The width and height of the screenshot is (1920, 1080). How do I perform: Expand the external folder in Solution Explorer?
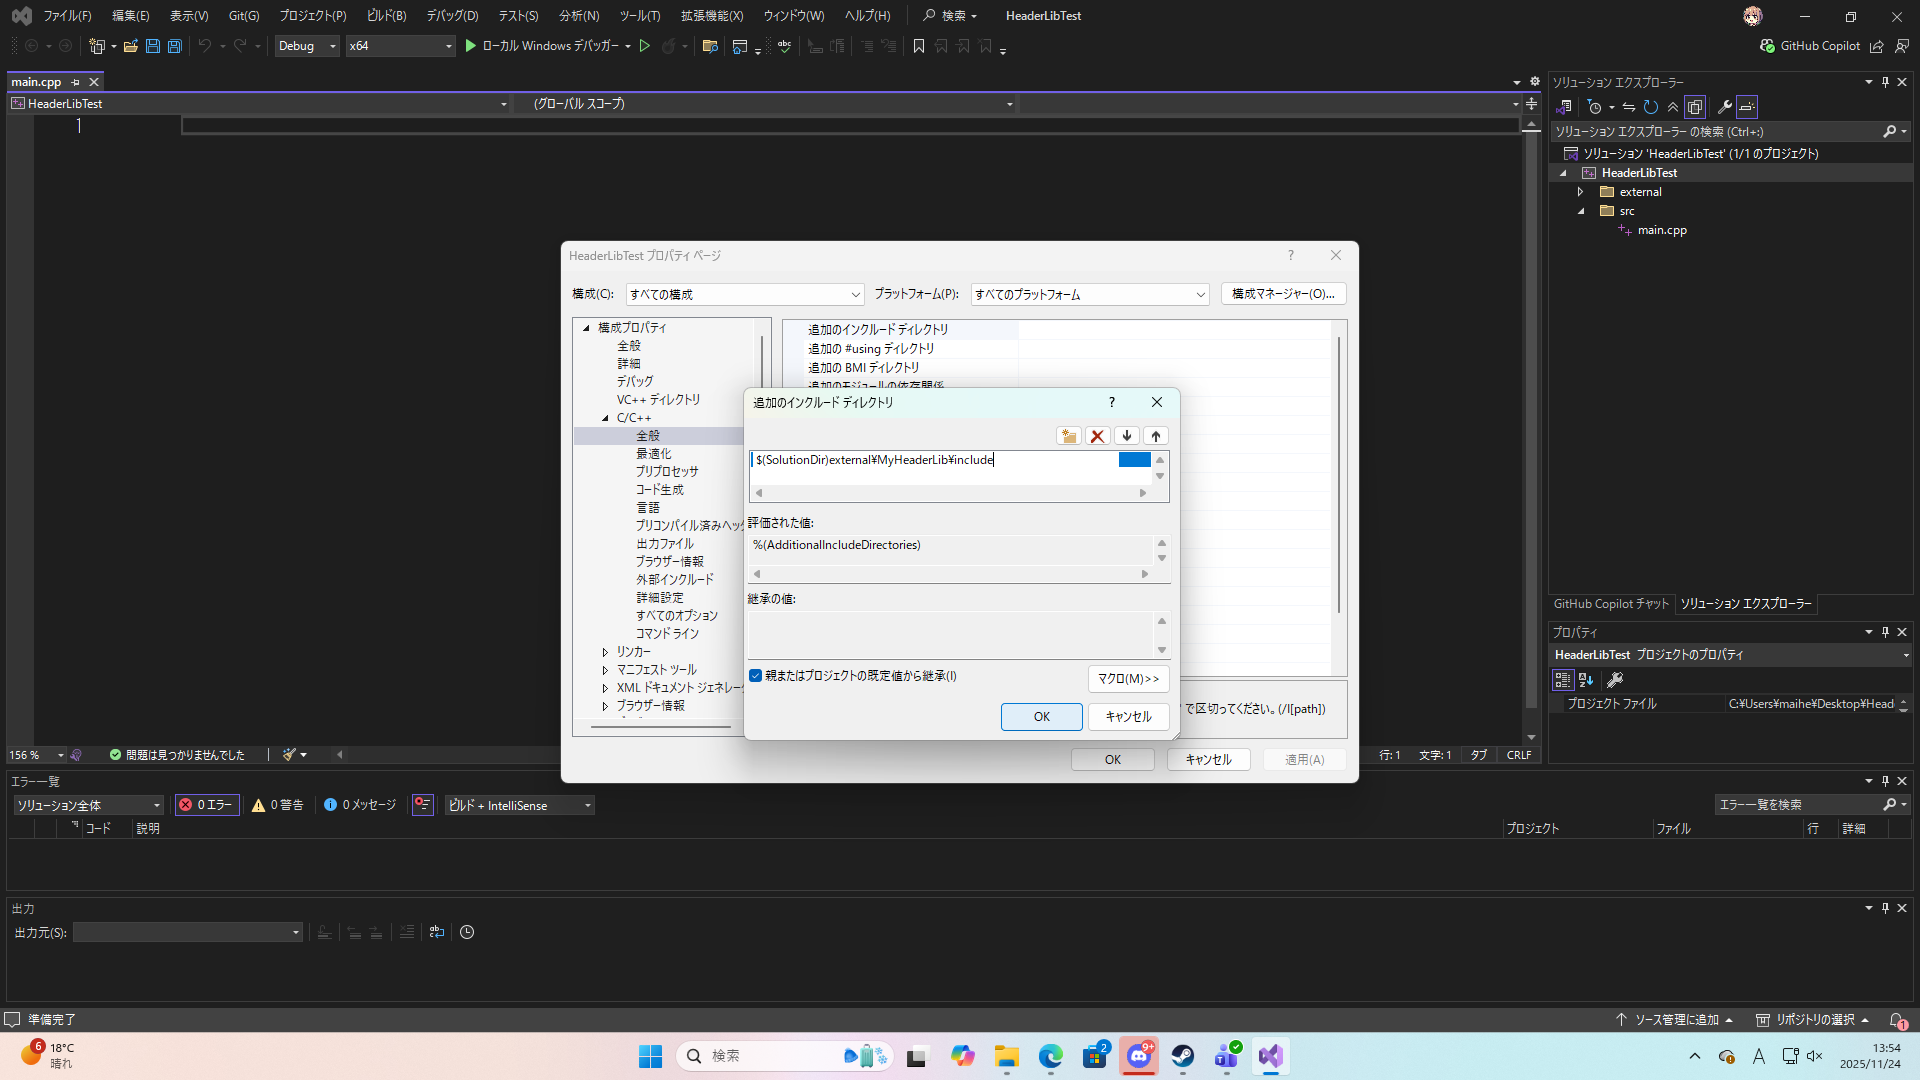click(x=1581, y=192)
